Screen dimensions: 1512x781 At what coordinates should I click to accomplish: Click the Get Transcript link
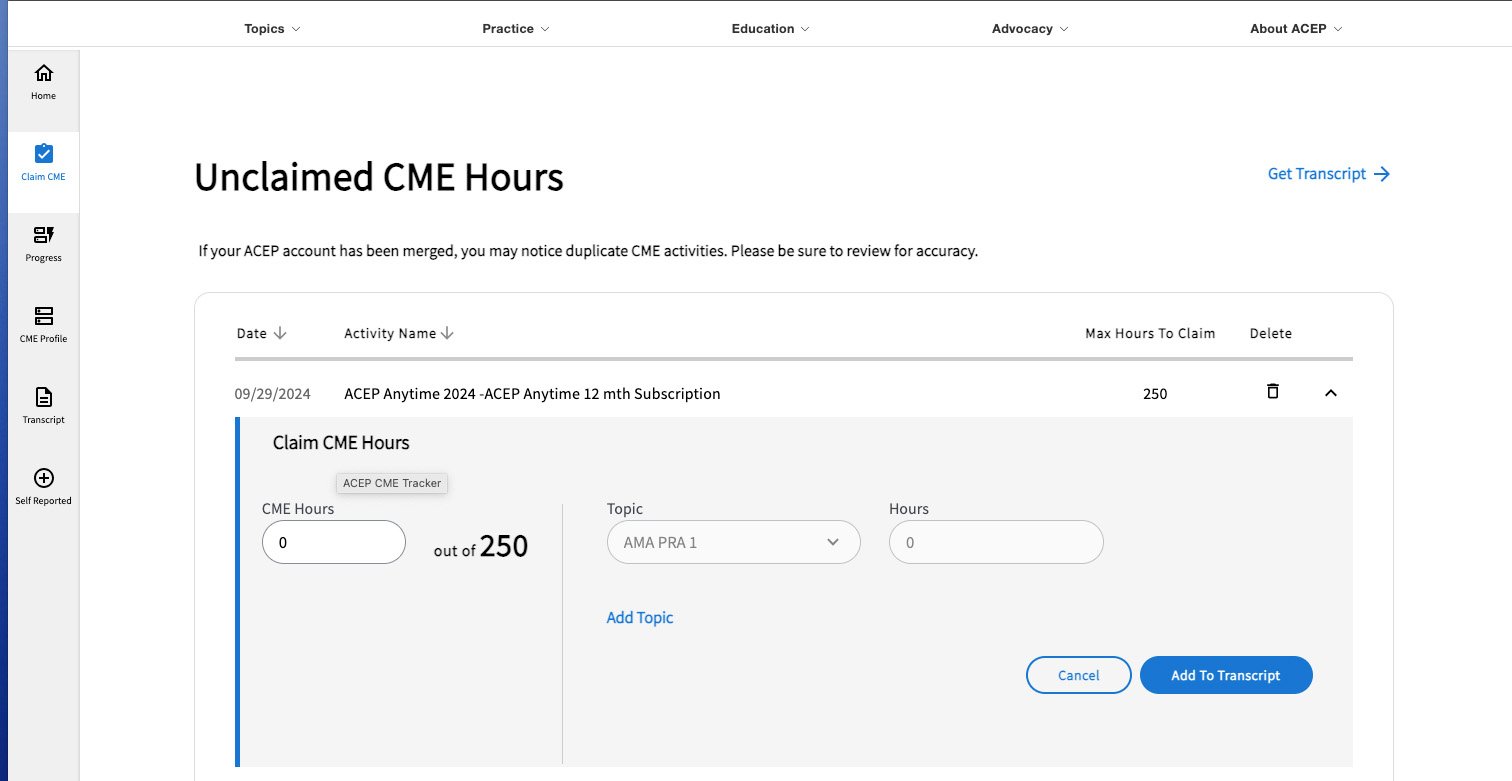[1329, 174]
